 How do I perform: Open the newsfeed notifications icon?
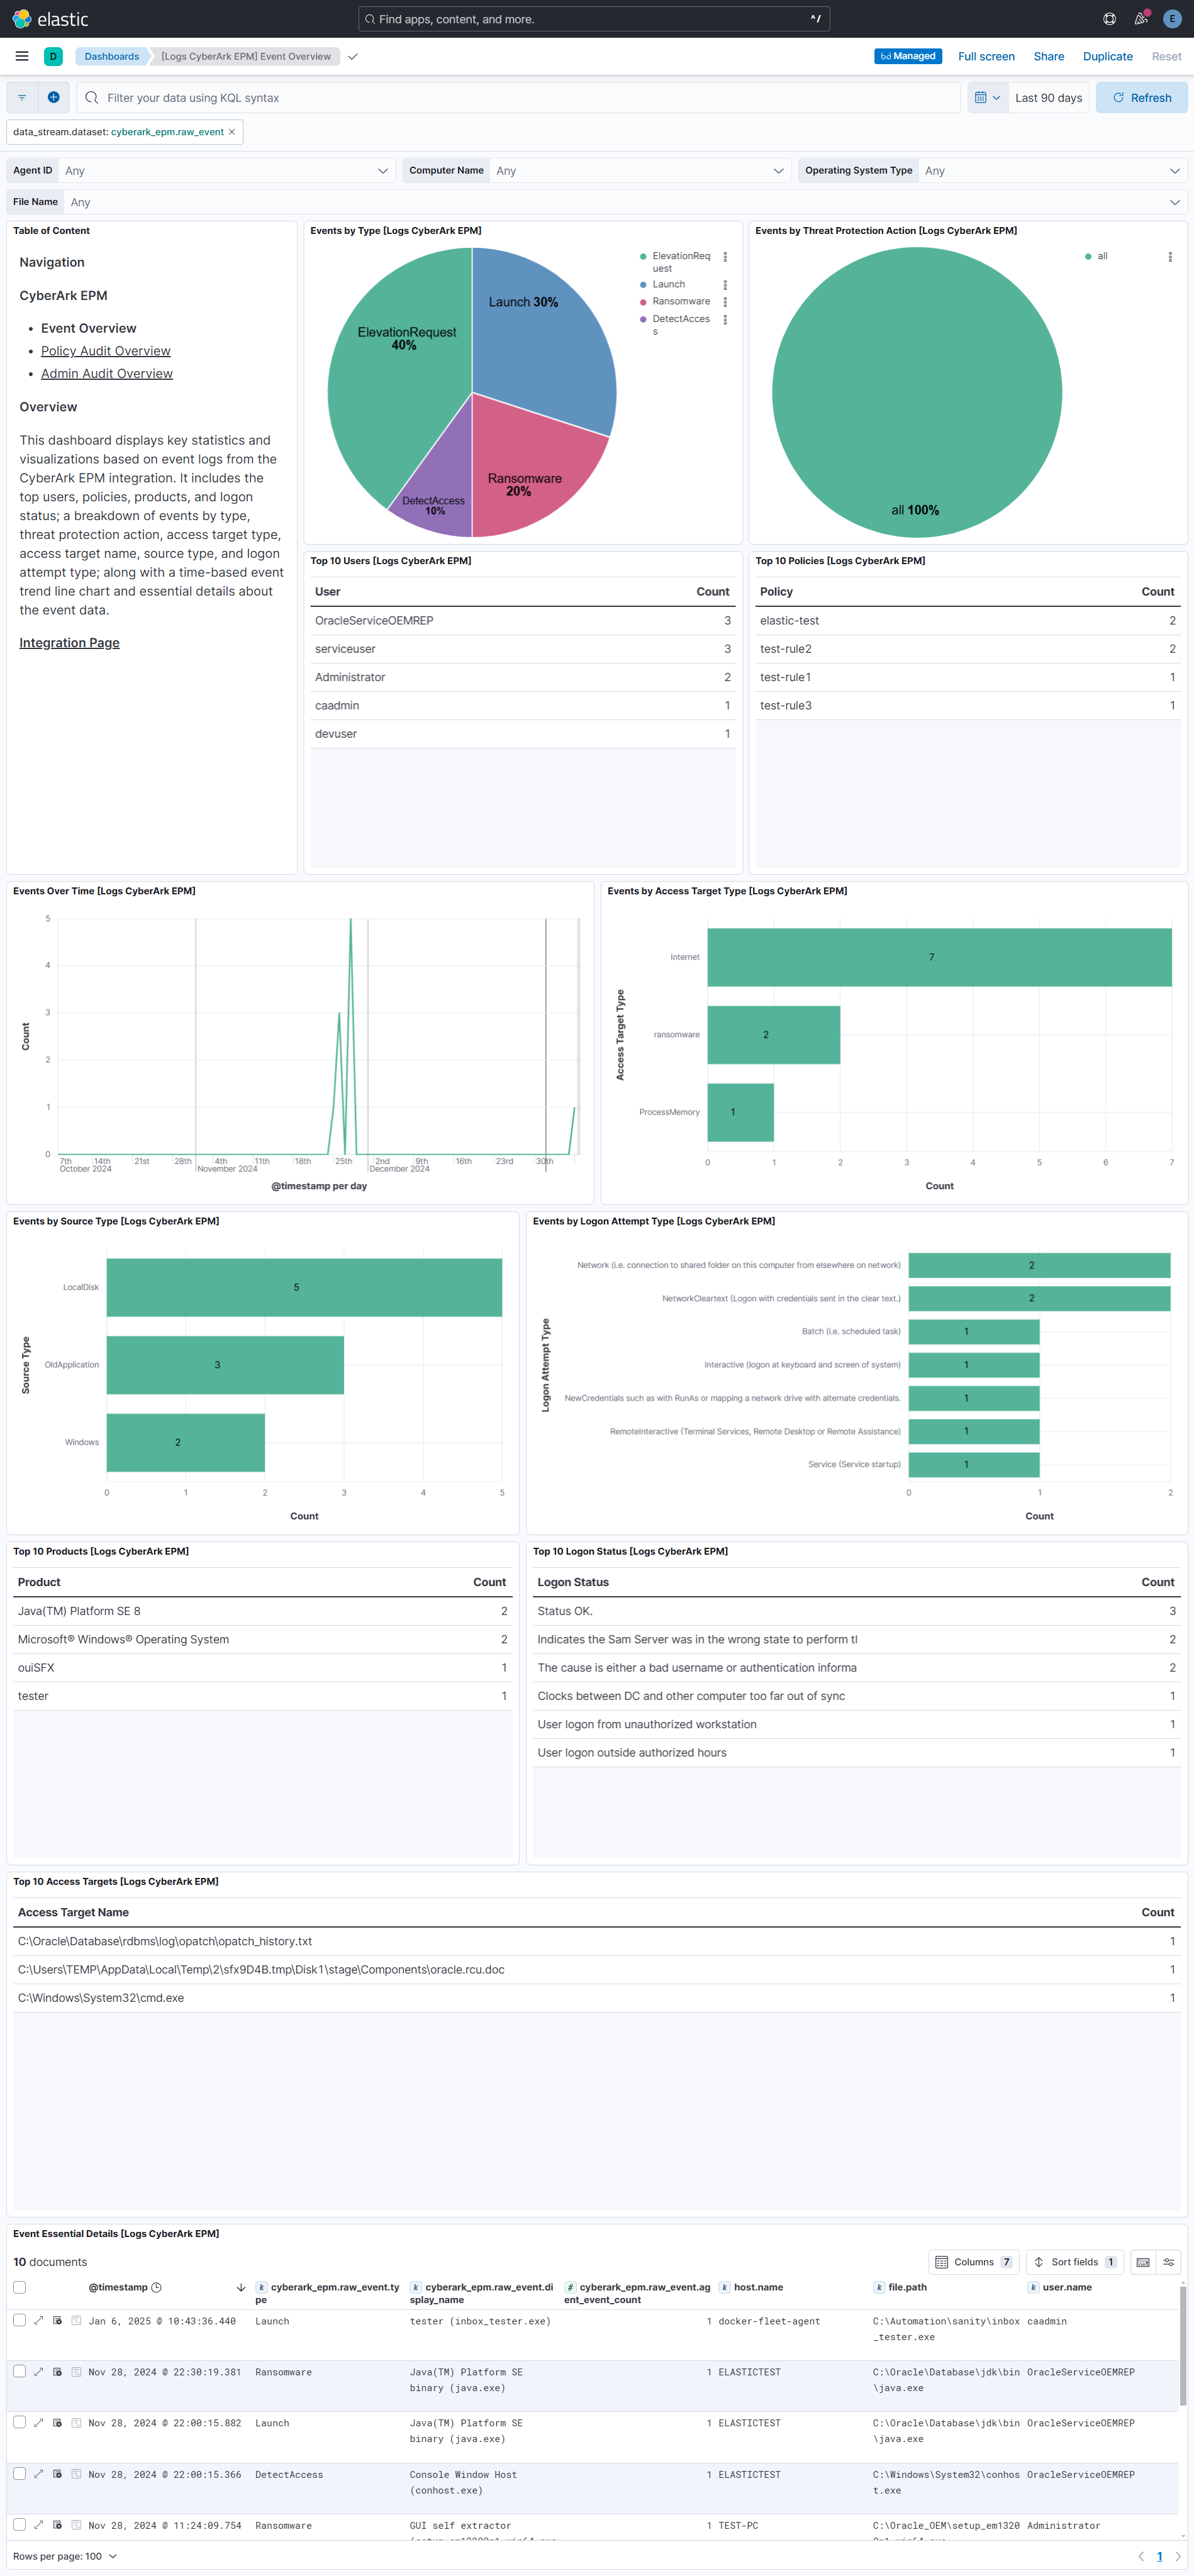pyautogui.click(x=1140, y=19)
